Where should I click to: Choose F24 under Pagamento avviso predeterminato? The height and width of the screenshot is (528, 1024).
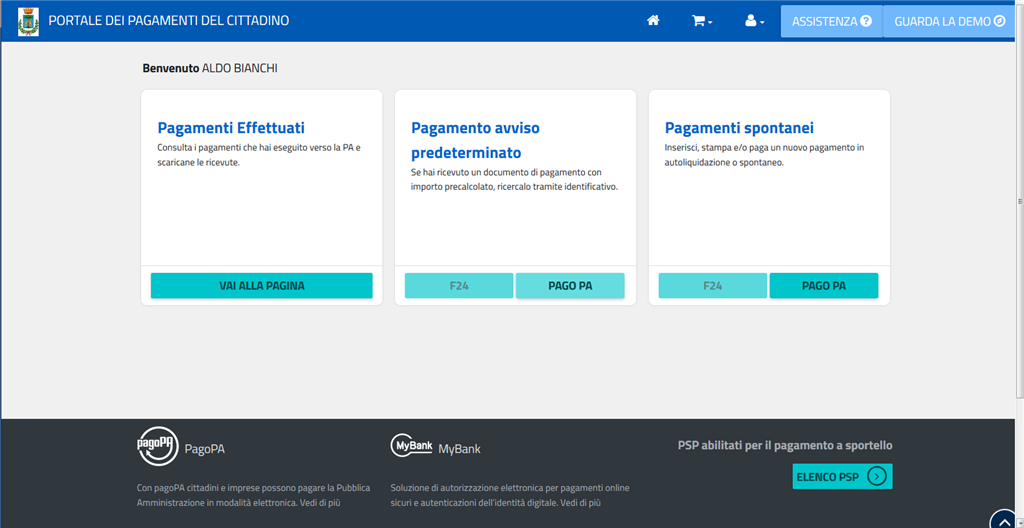pyautogui.click(x=459, y=286)
